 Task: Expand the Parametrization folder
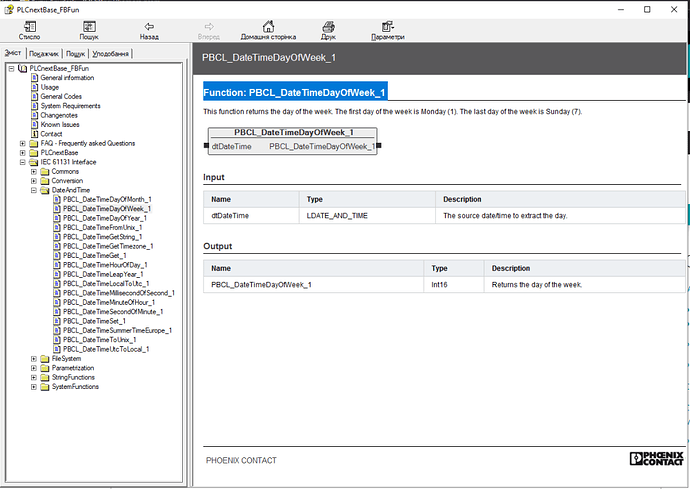(x=34, y=368)
